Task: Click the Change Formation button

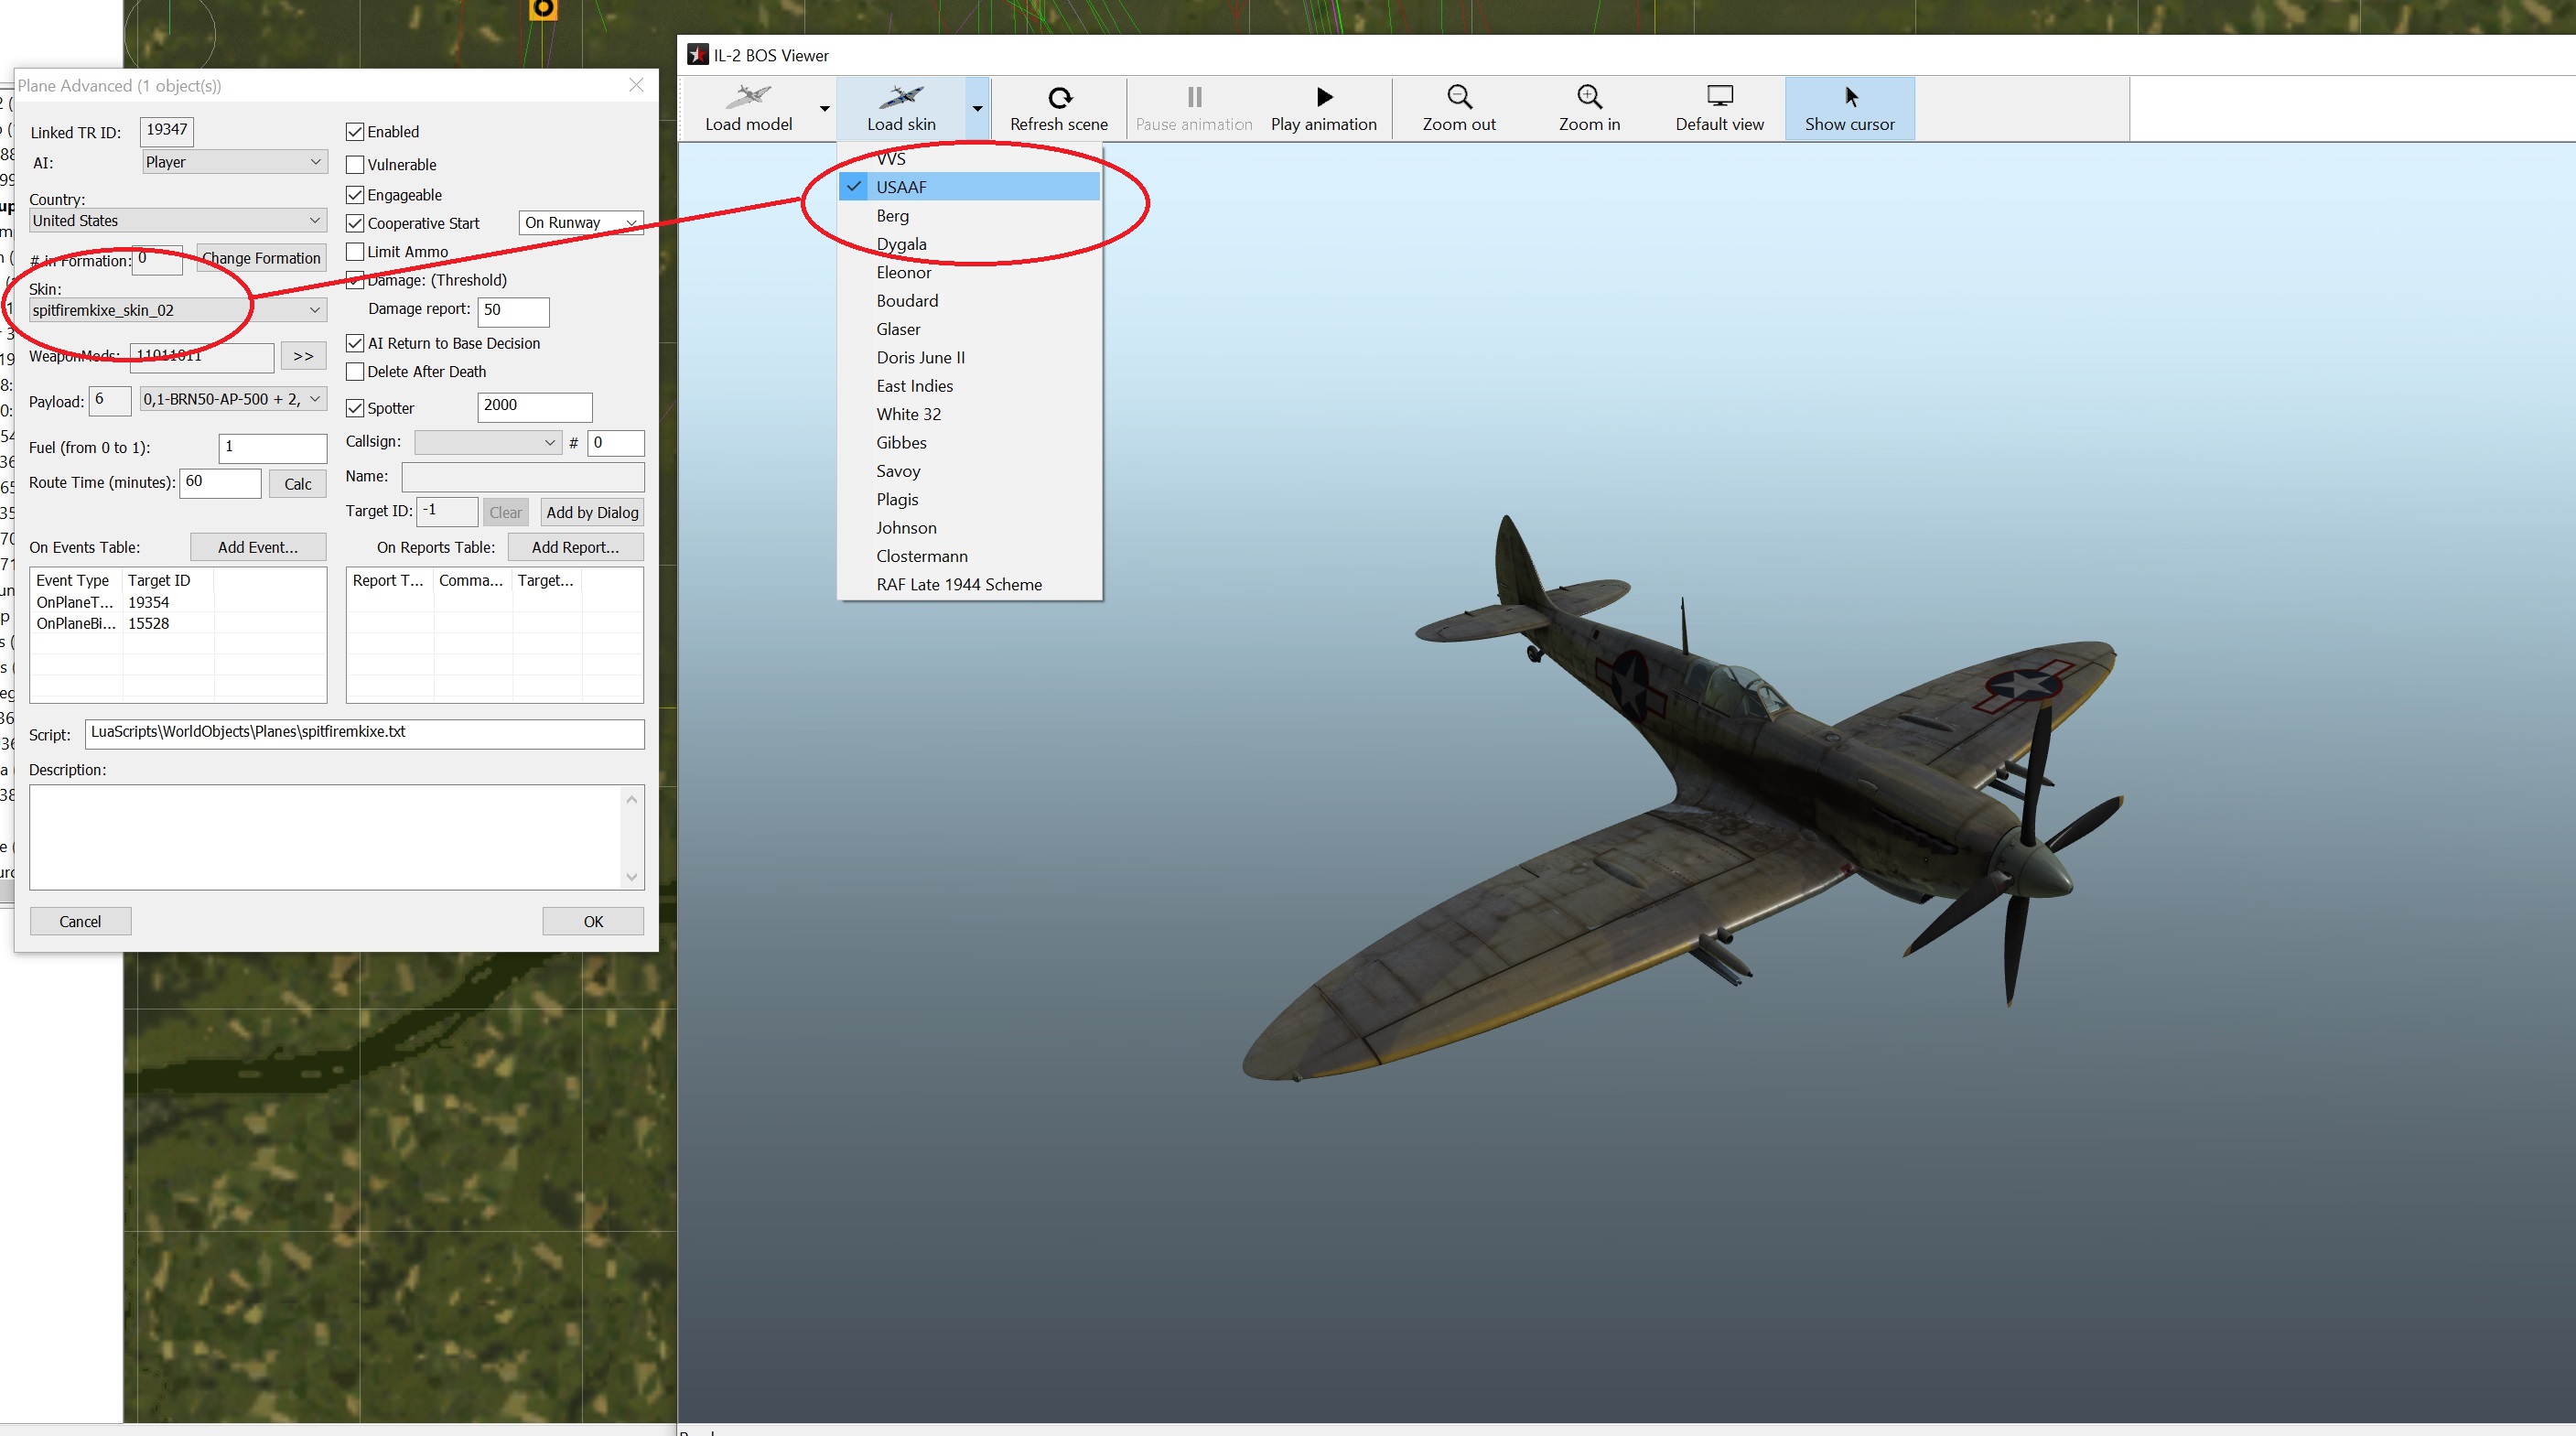Action: 261,258
